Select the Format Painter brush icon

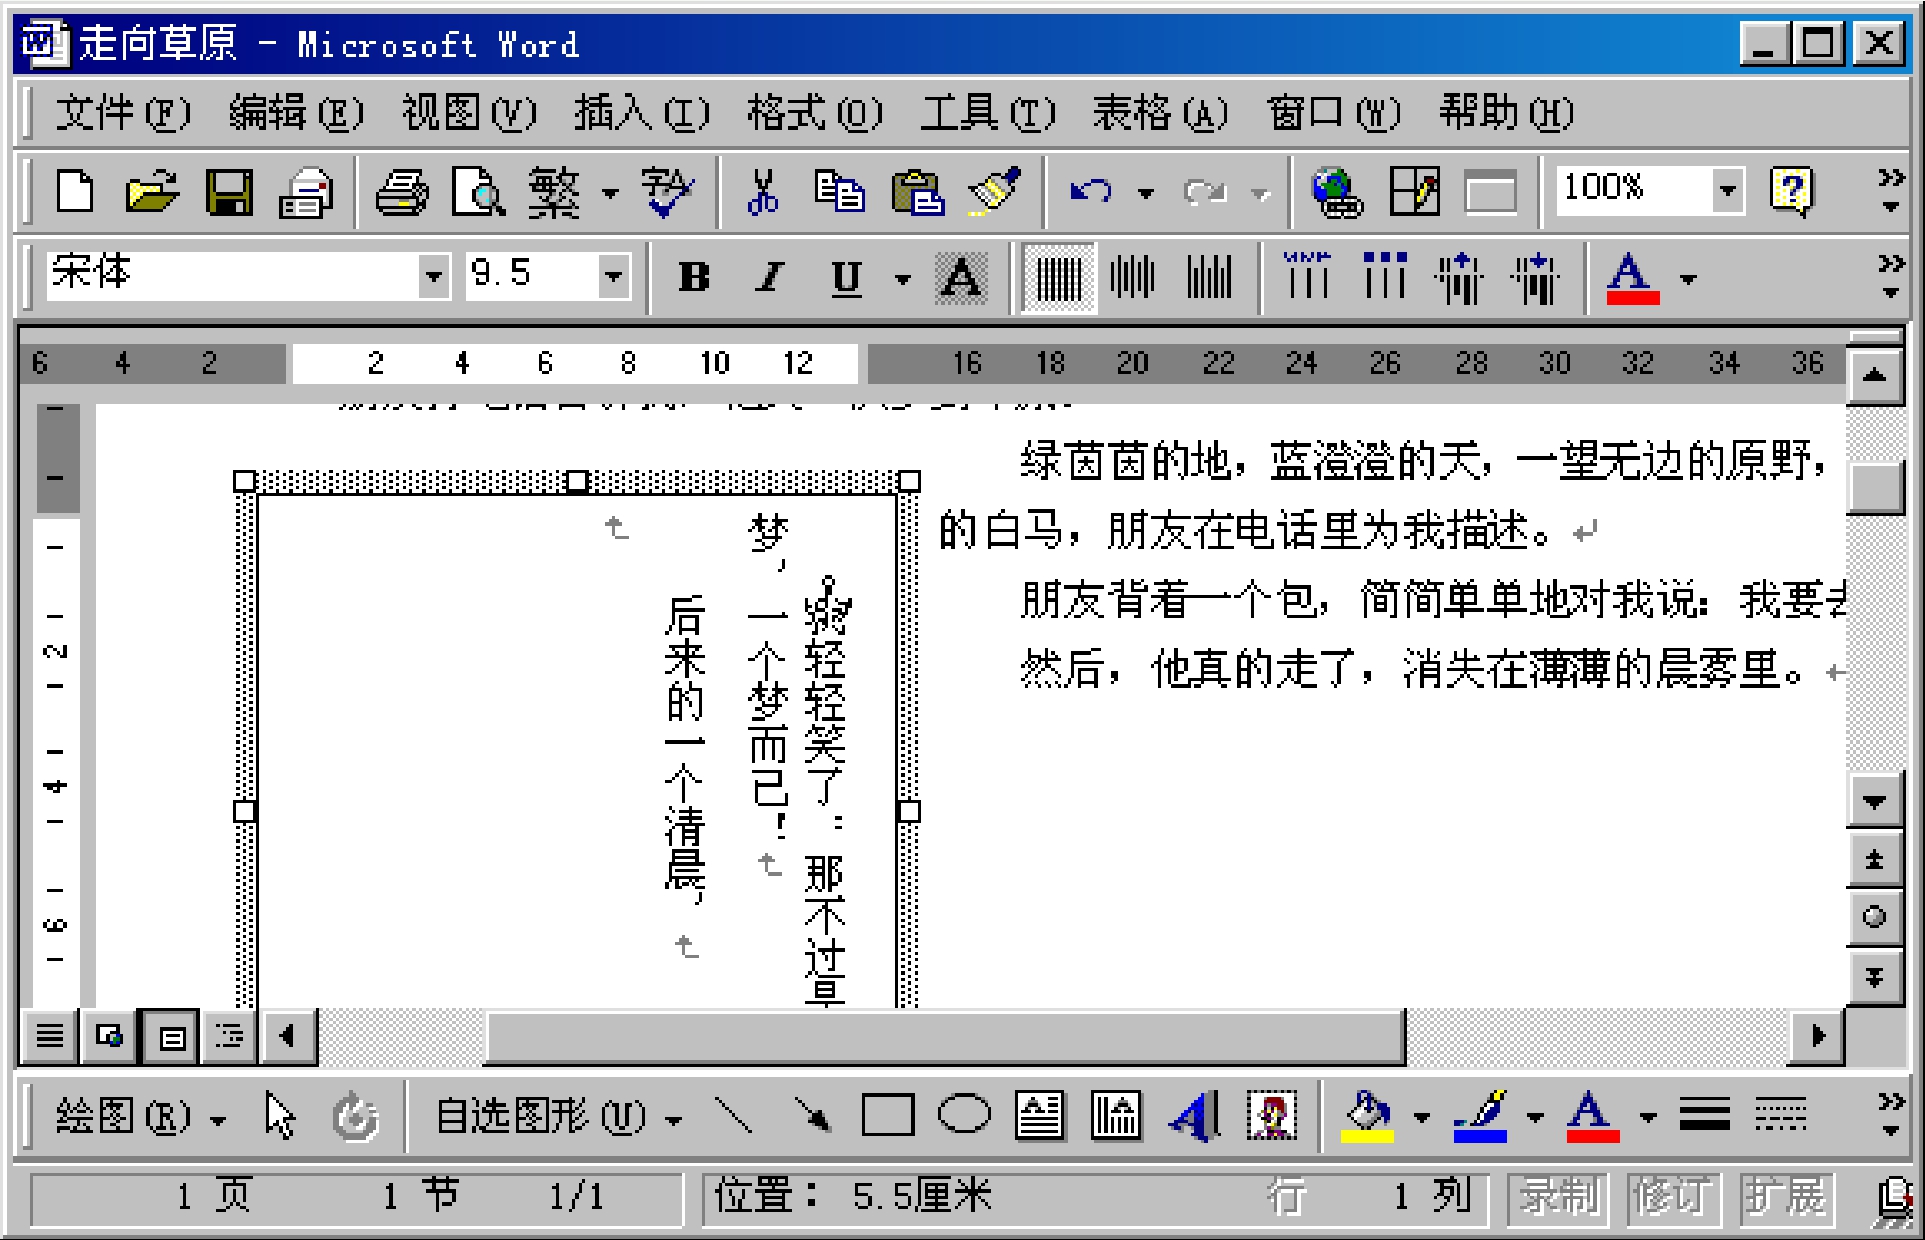click(x=993, y=191)
